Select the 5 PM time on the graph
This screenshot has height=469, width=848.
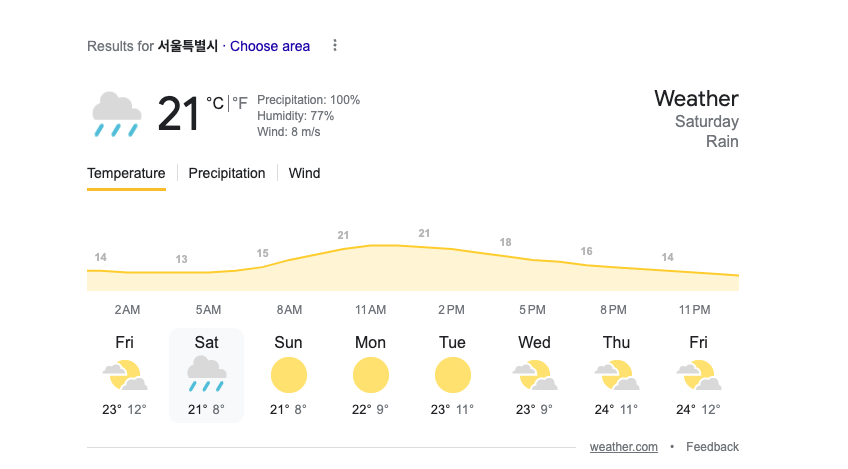532,310
